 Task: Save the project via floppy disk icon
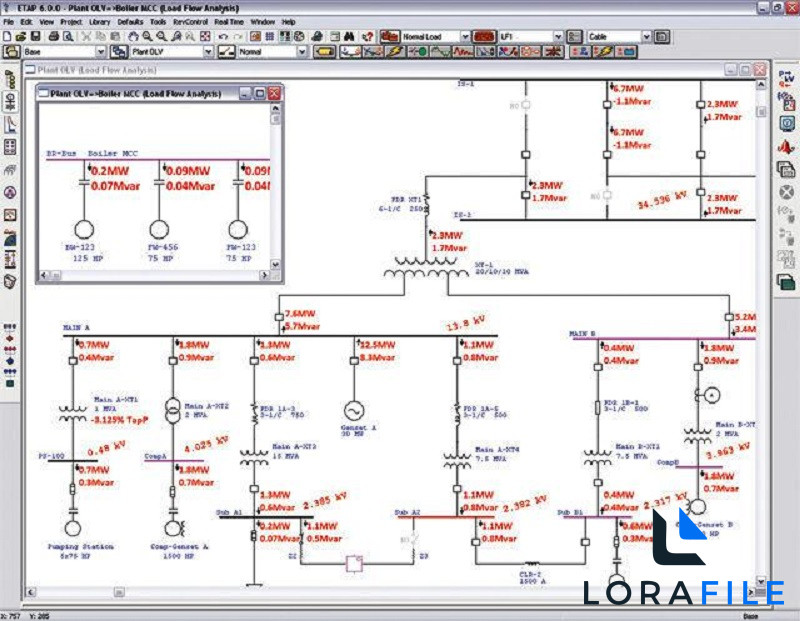(35, 37)
